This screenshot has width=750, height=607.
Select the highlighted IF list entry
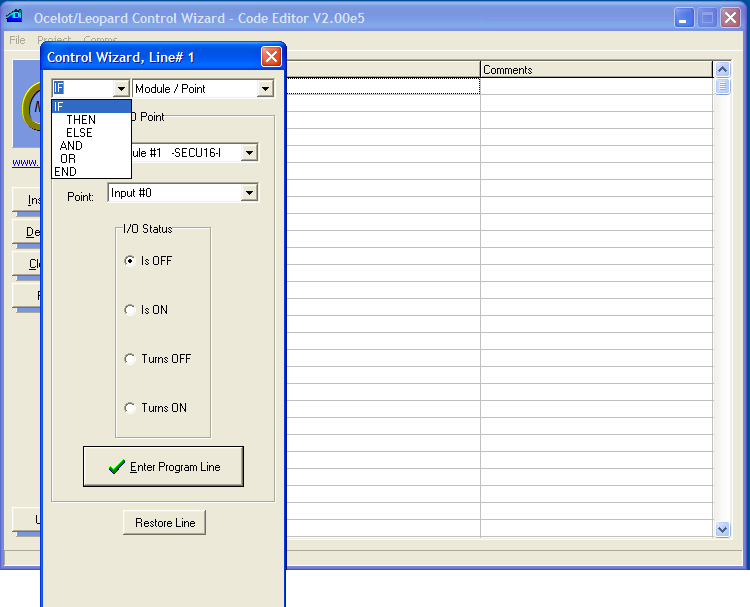click(91, 107)
